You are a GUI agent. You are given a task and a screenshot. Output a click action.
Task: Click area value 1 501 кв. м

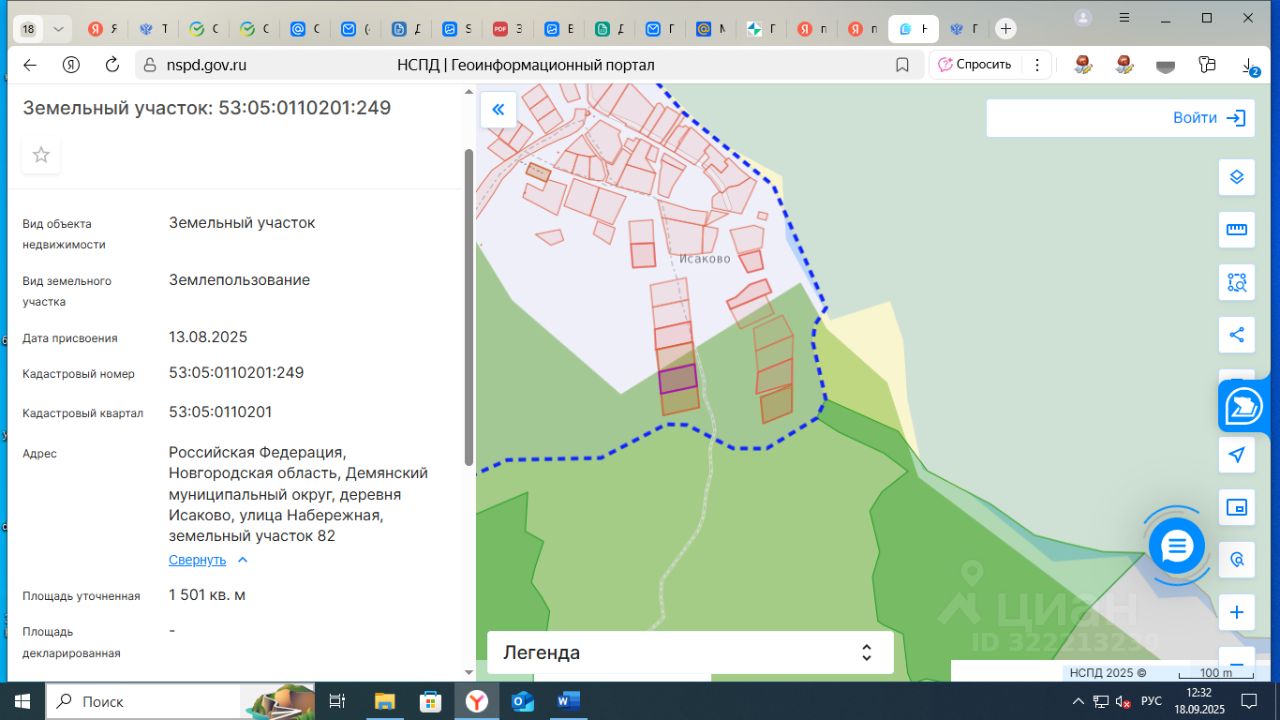point(207,595)
